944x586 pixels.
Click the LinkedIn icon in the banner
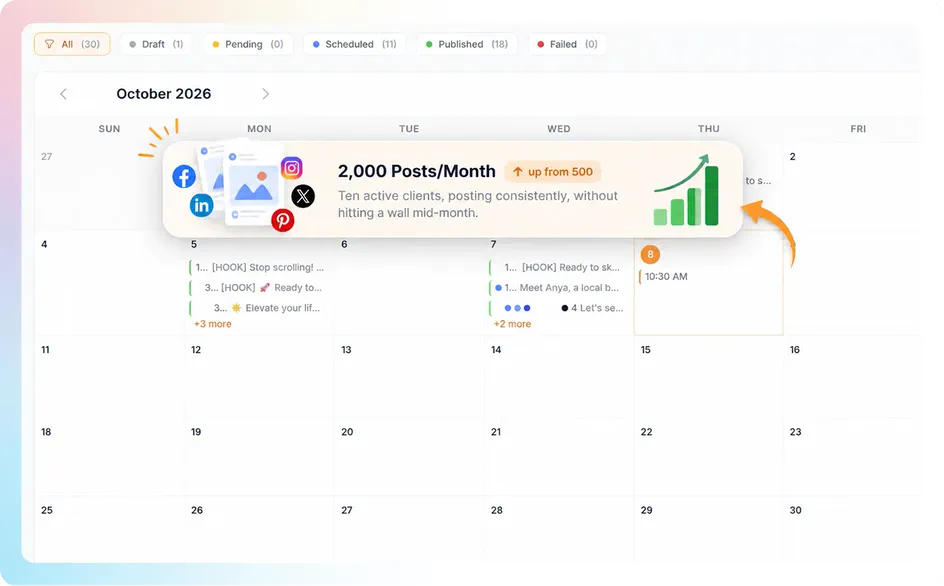point(202,205)
